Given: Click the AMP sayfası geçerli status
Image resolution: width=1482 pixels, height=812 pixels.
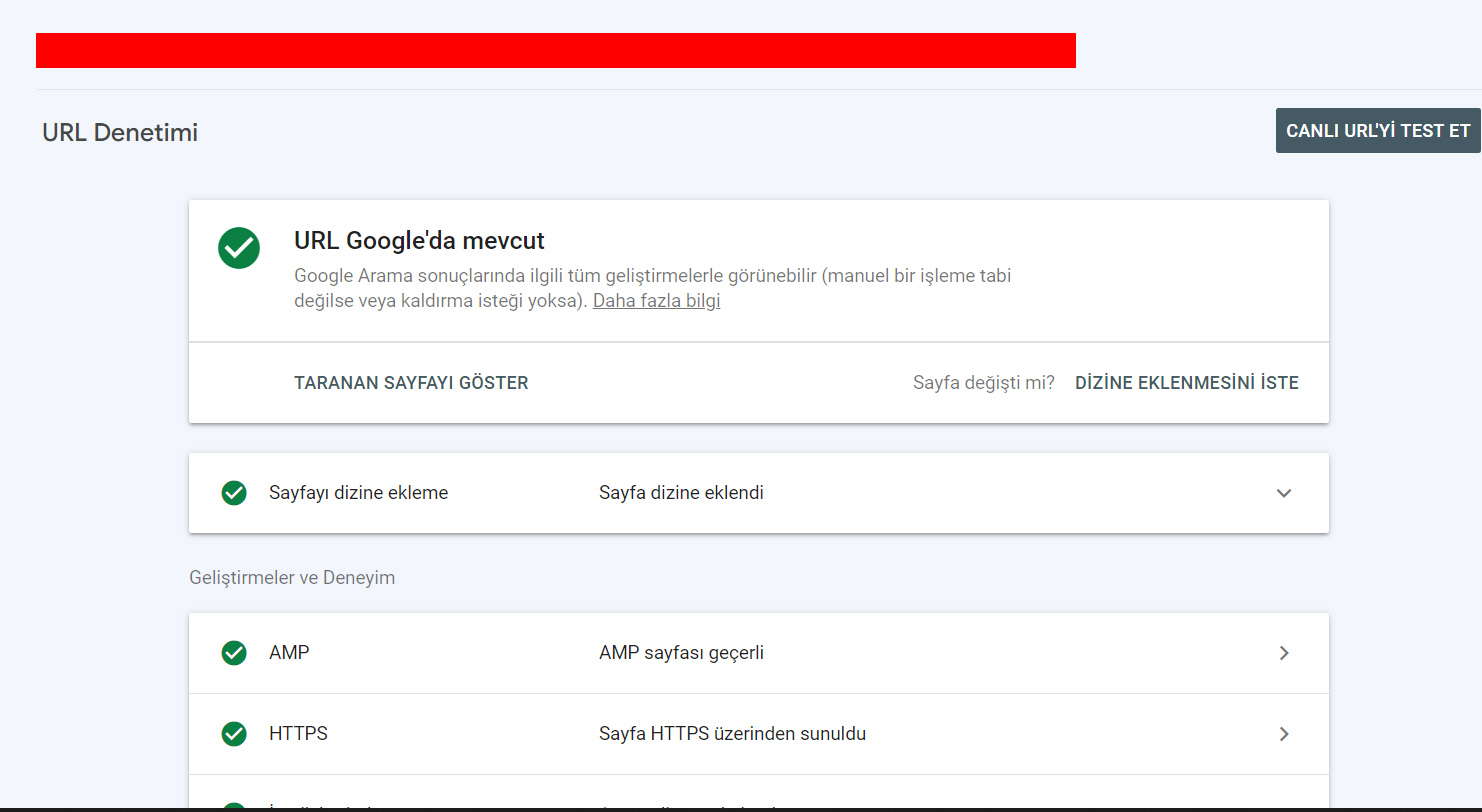Looking at the screenshot, I should tap(681, 653).
